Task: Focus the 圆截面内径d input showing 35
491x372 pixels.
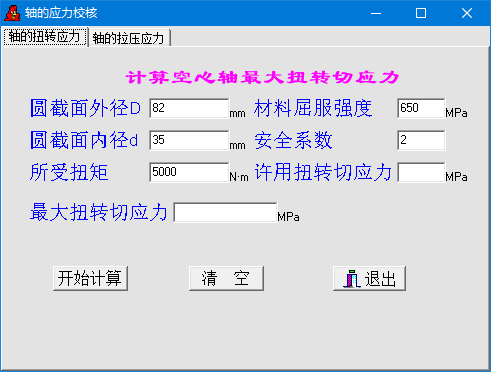Action: [x=189, y=140]
